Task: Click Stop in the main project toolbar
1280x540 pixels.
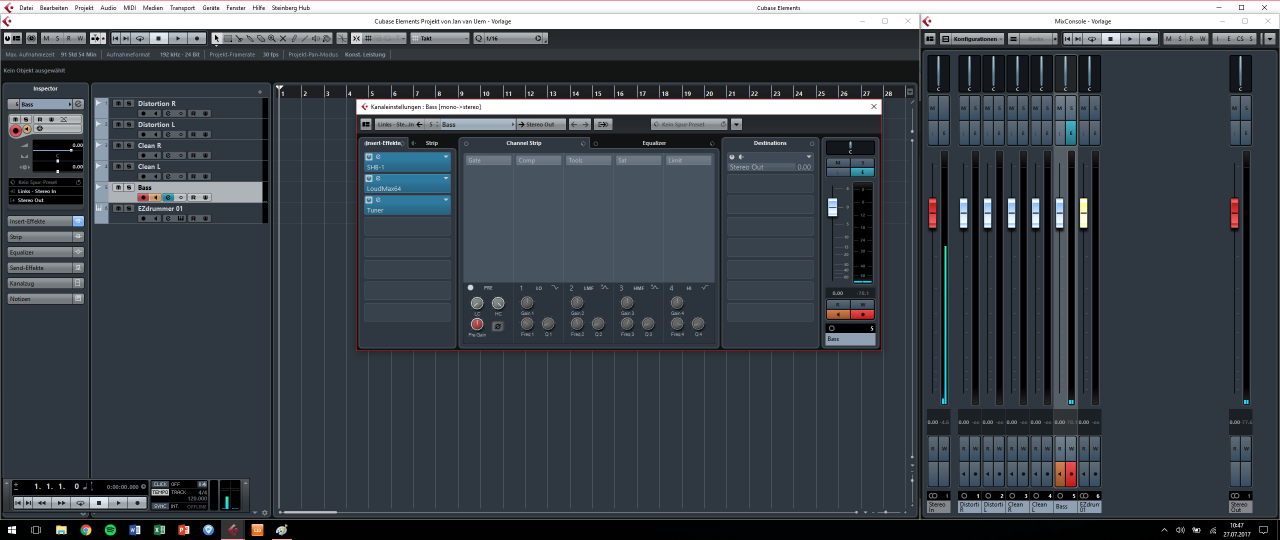Action: [x=159, y=38]
